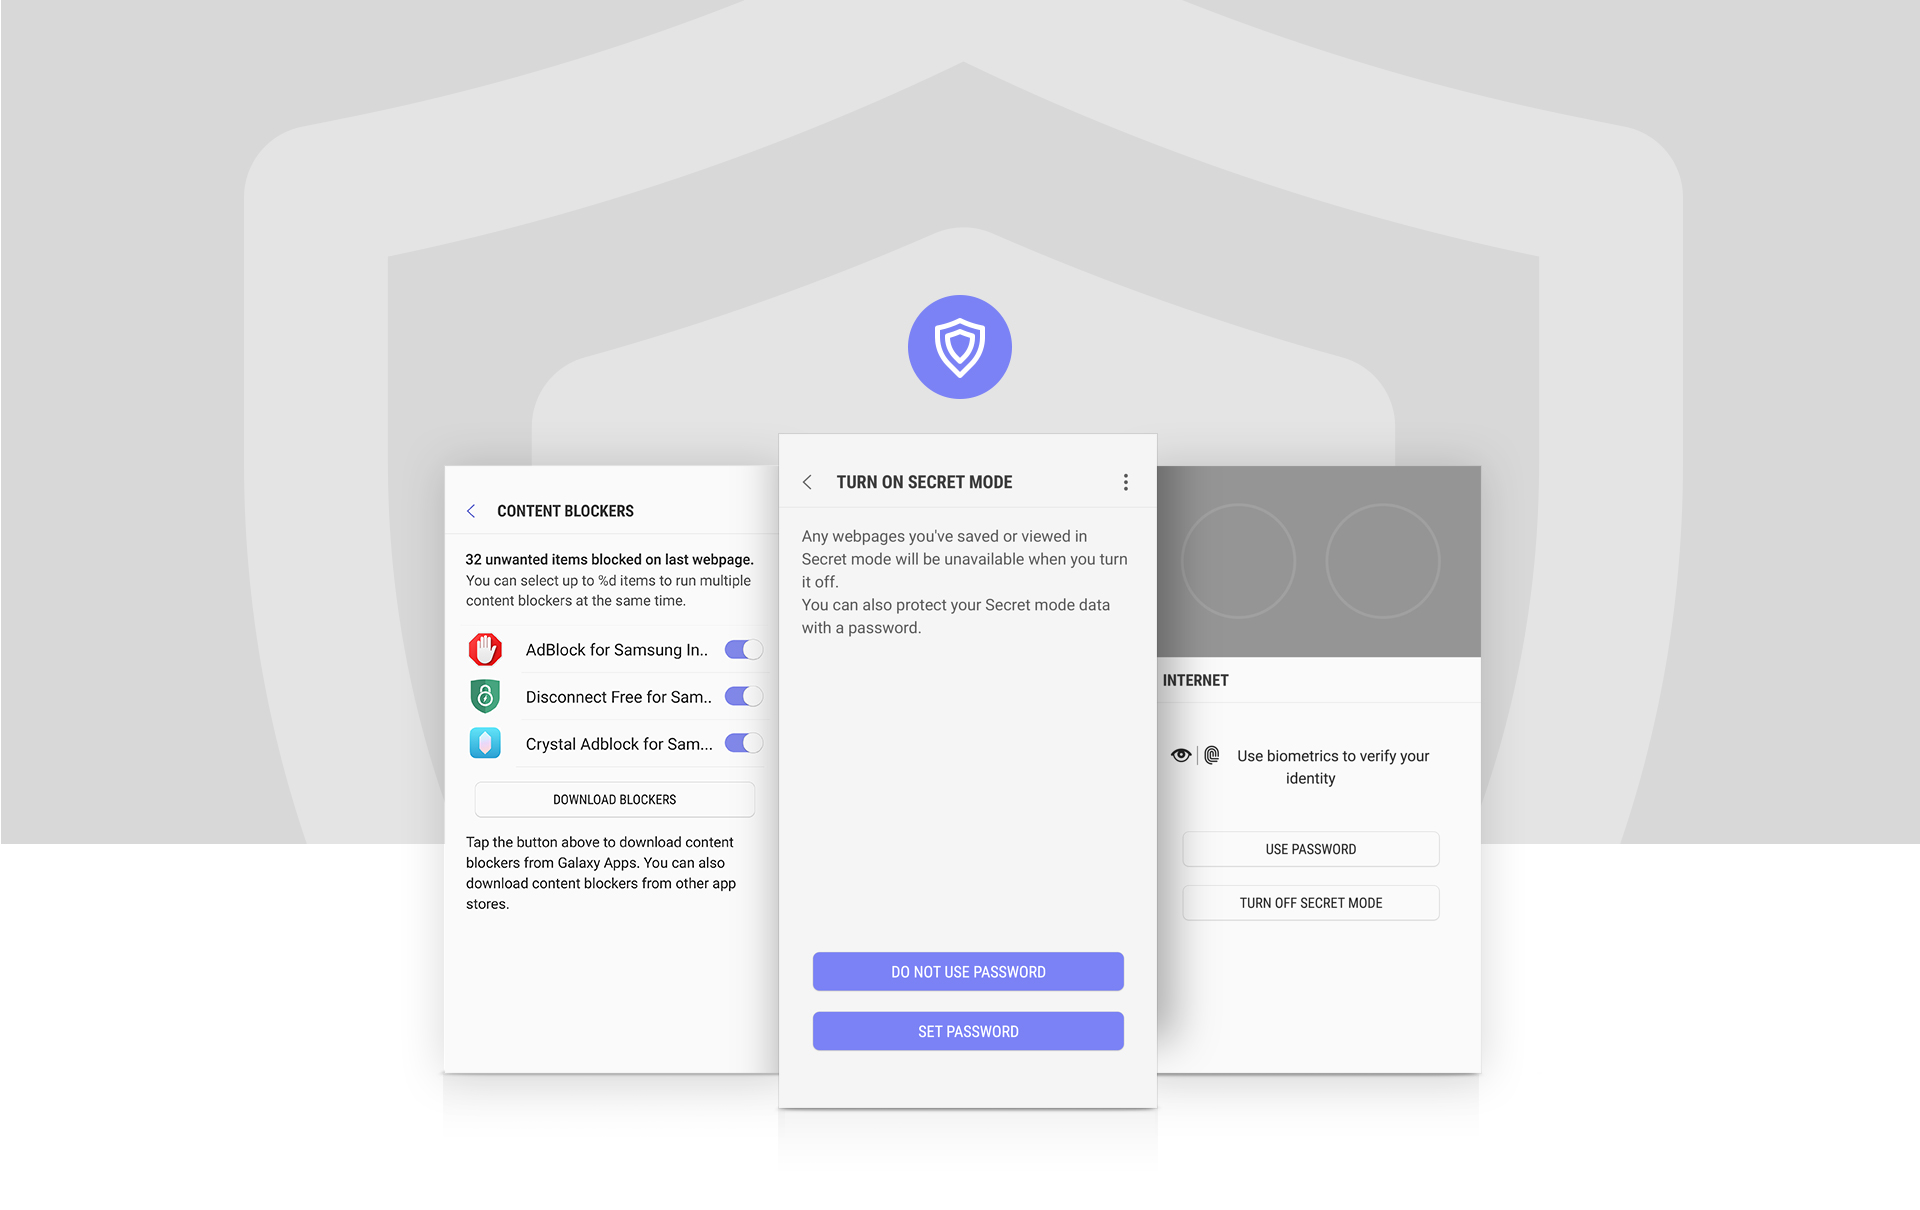Click the SET PASSWORD button
1920x1210 pixels.
pyautogui.click(x=966, y=1030)
